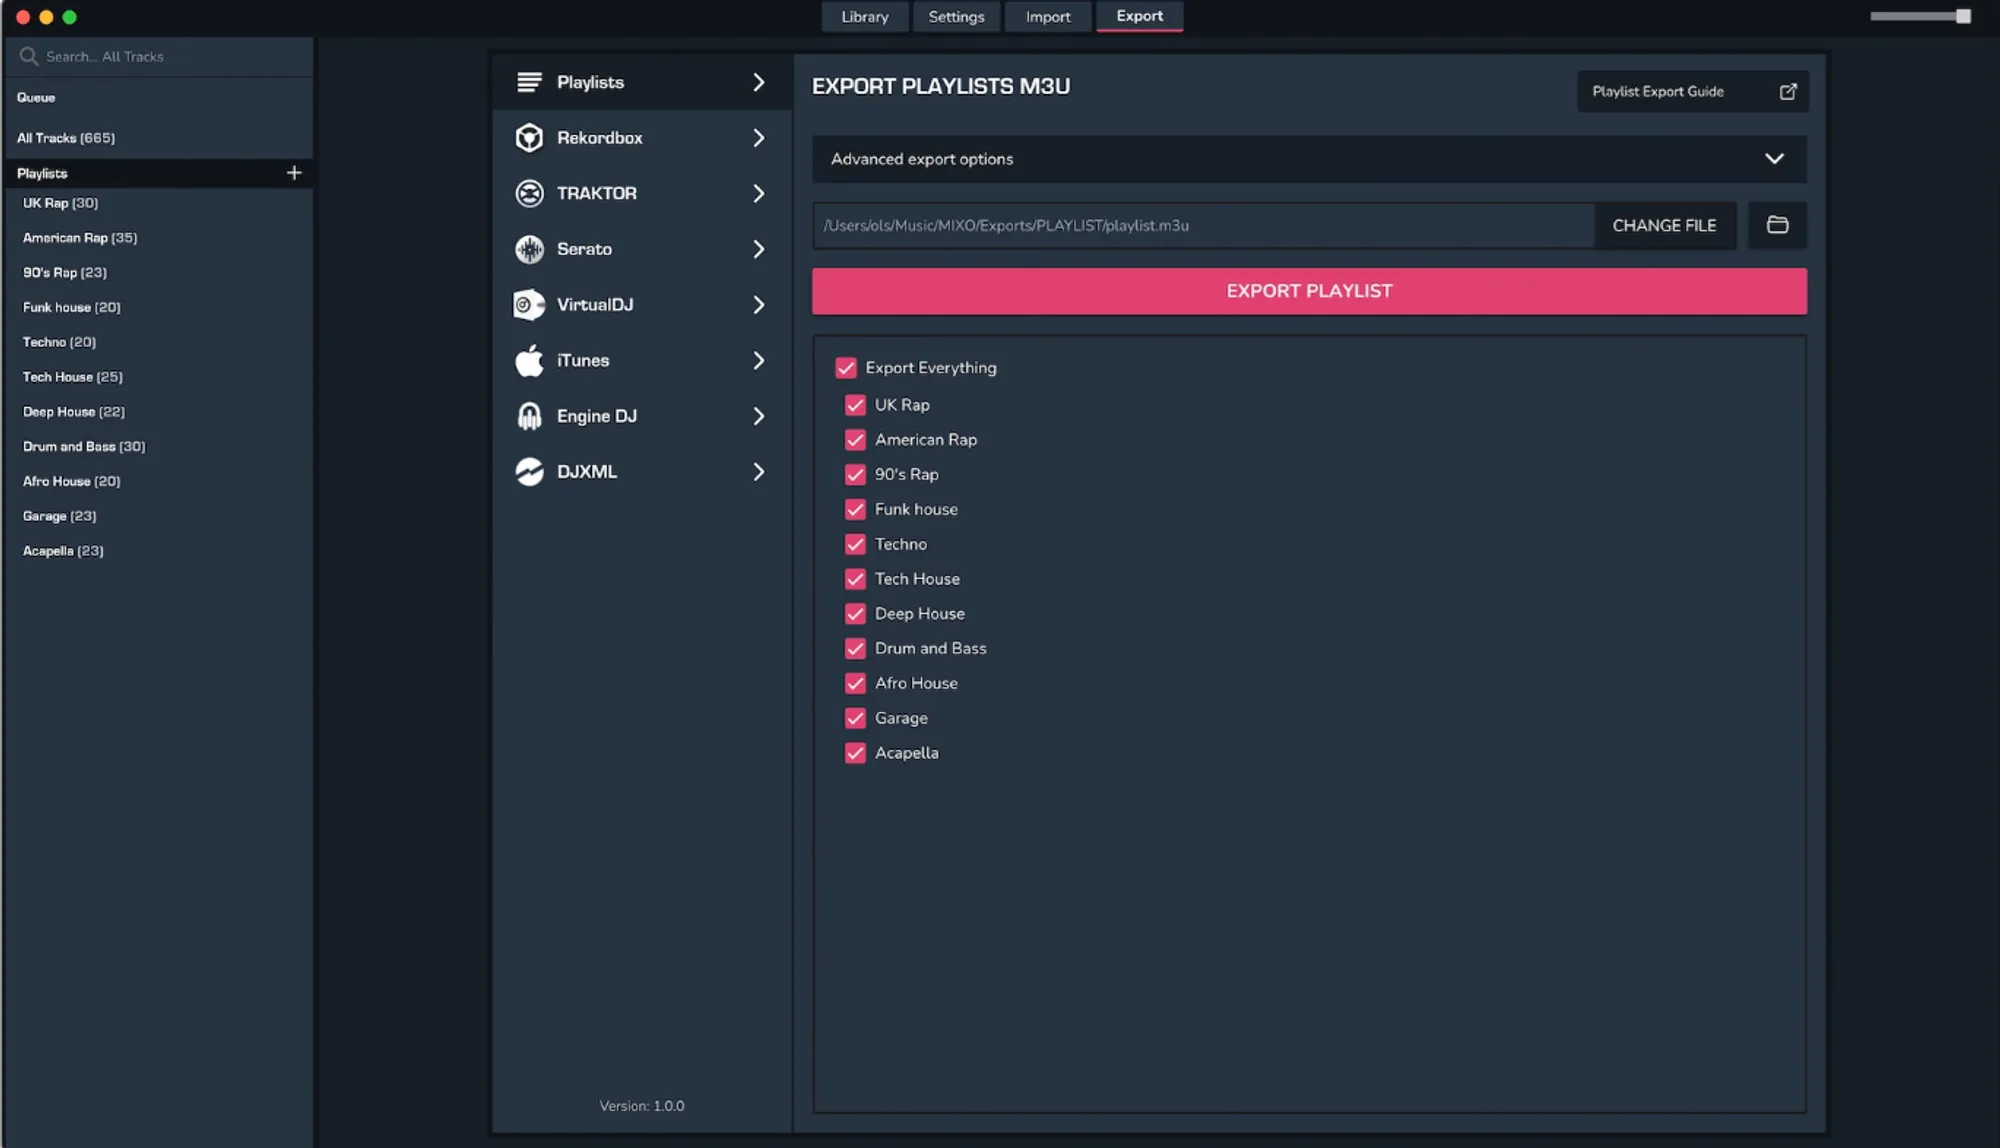This screenshot has width=2000, height=1148.
Task: Expand the Serato export chevron
Action: tap(758, 249)
